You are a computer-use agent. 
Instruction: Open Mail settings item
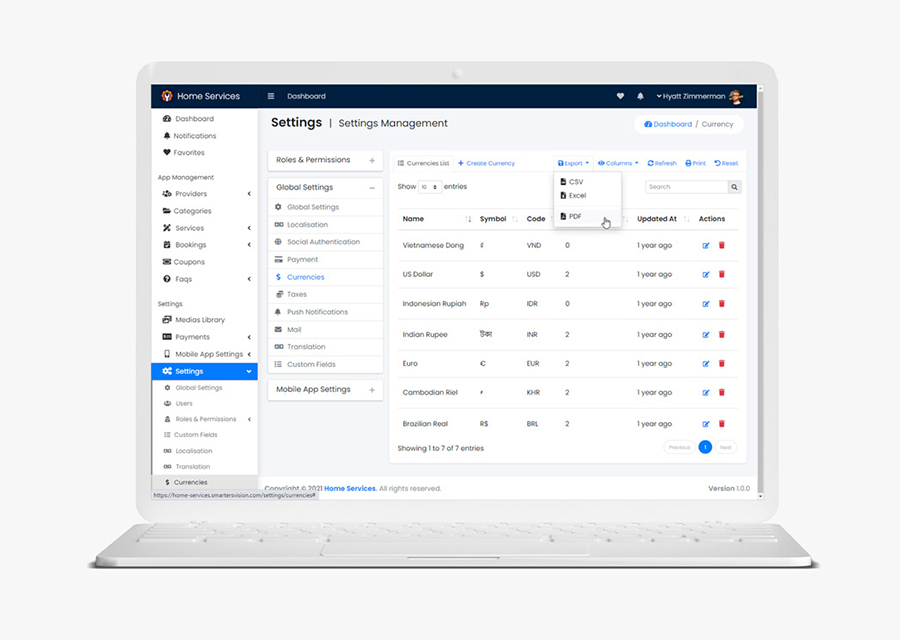(325, 330)
